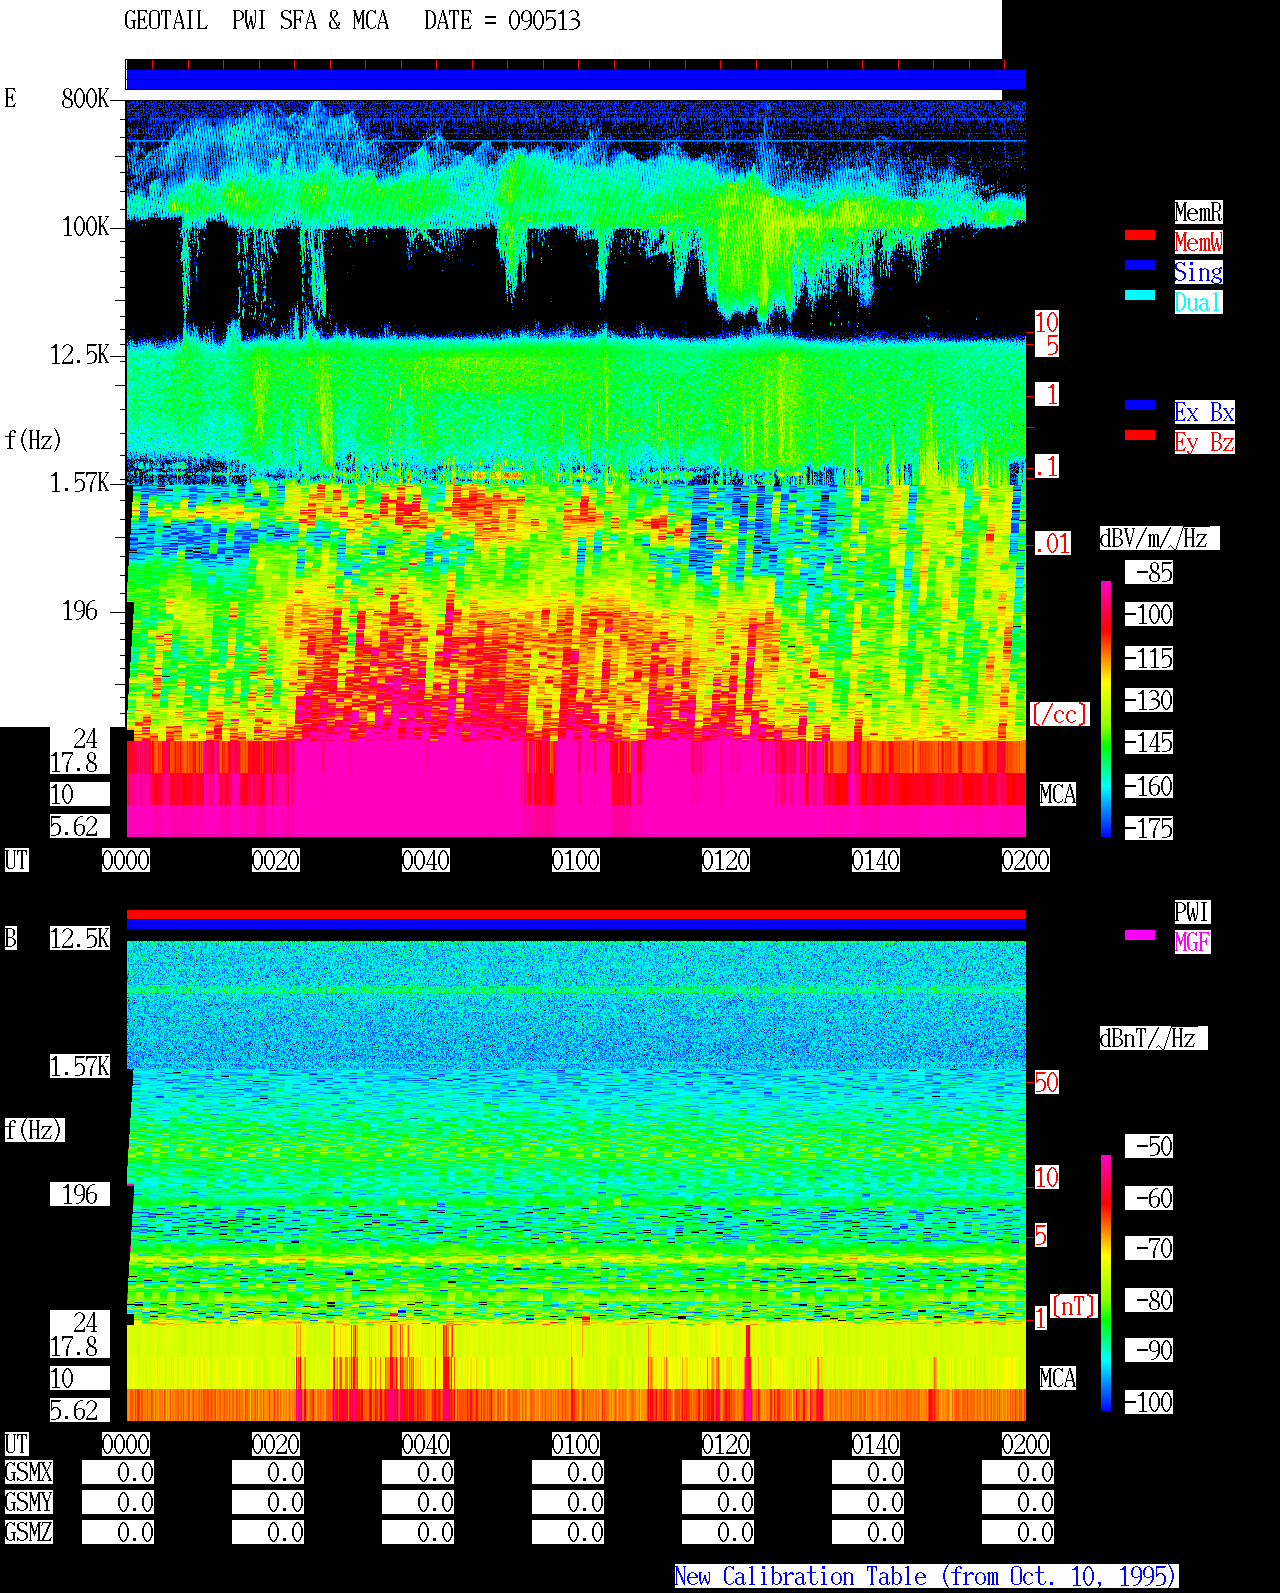
Task: Click the red 50 tick label
Action: click(x=1046, y=1082)
